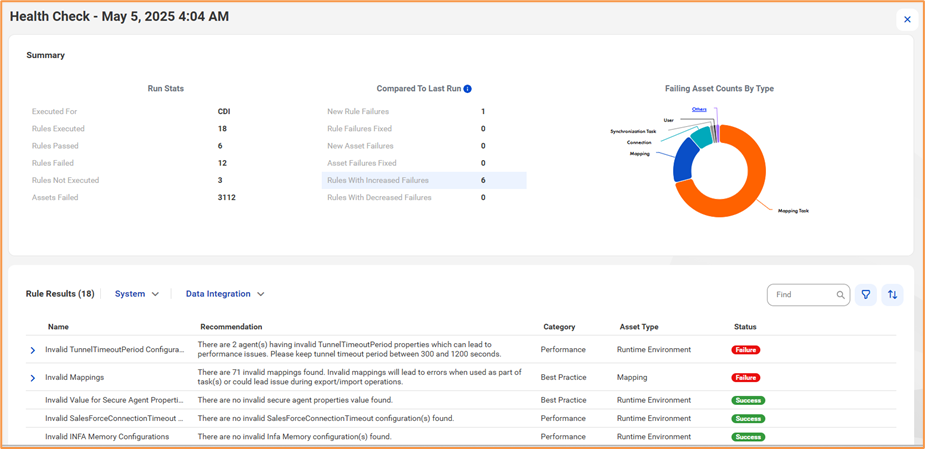Screen dimensions: 925x449
Task: Click the Synchronization Task chart label
Action: (x=632, y=132)
